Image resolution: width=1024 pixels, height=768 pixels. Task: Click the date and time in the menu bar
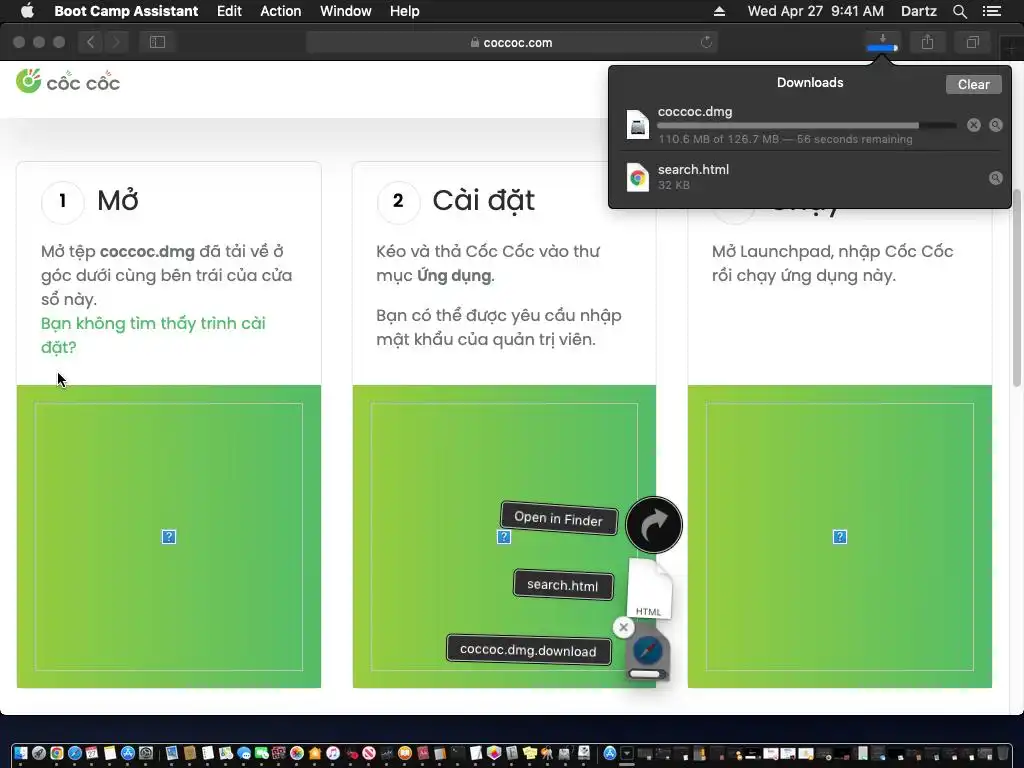tap(816, 11)
